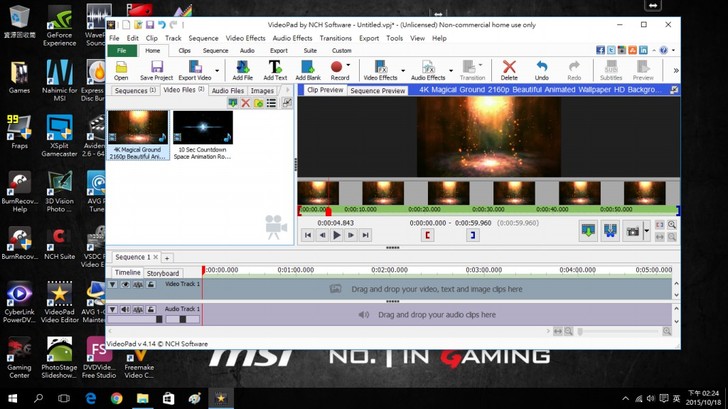Click the Delete red X toolbar icon
The height and width of the screenshot is (409, 728).
(509, 68)
